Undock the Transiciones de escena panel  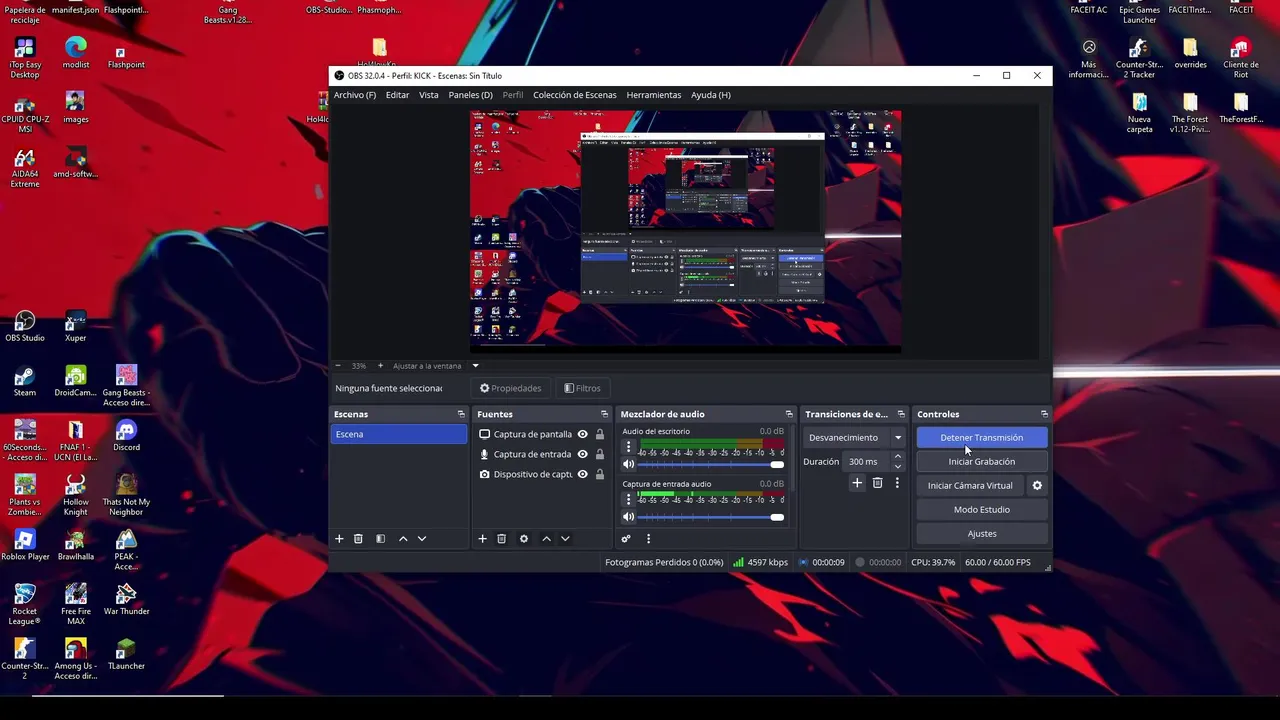(x=901, y=414)
